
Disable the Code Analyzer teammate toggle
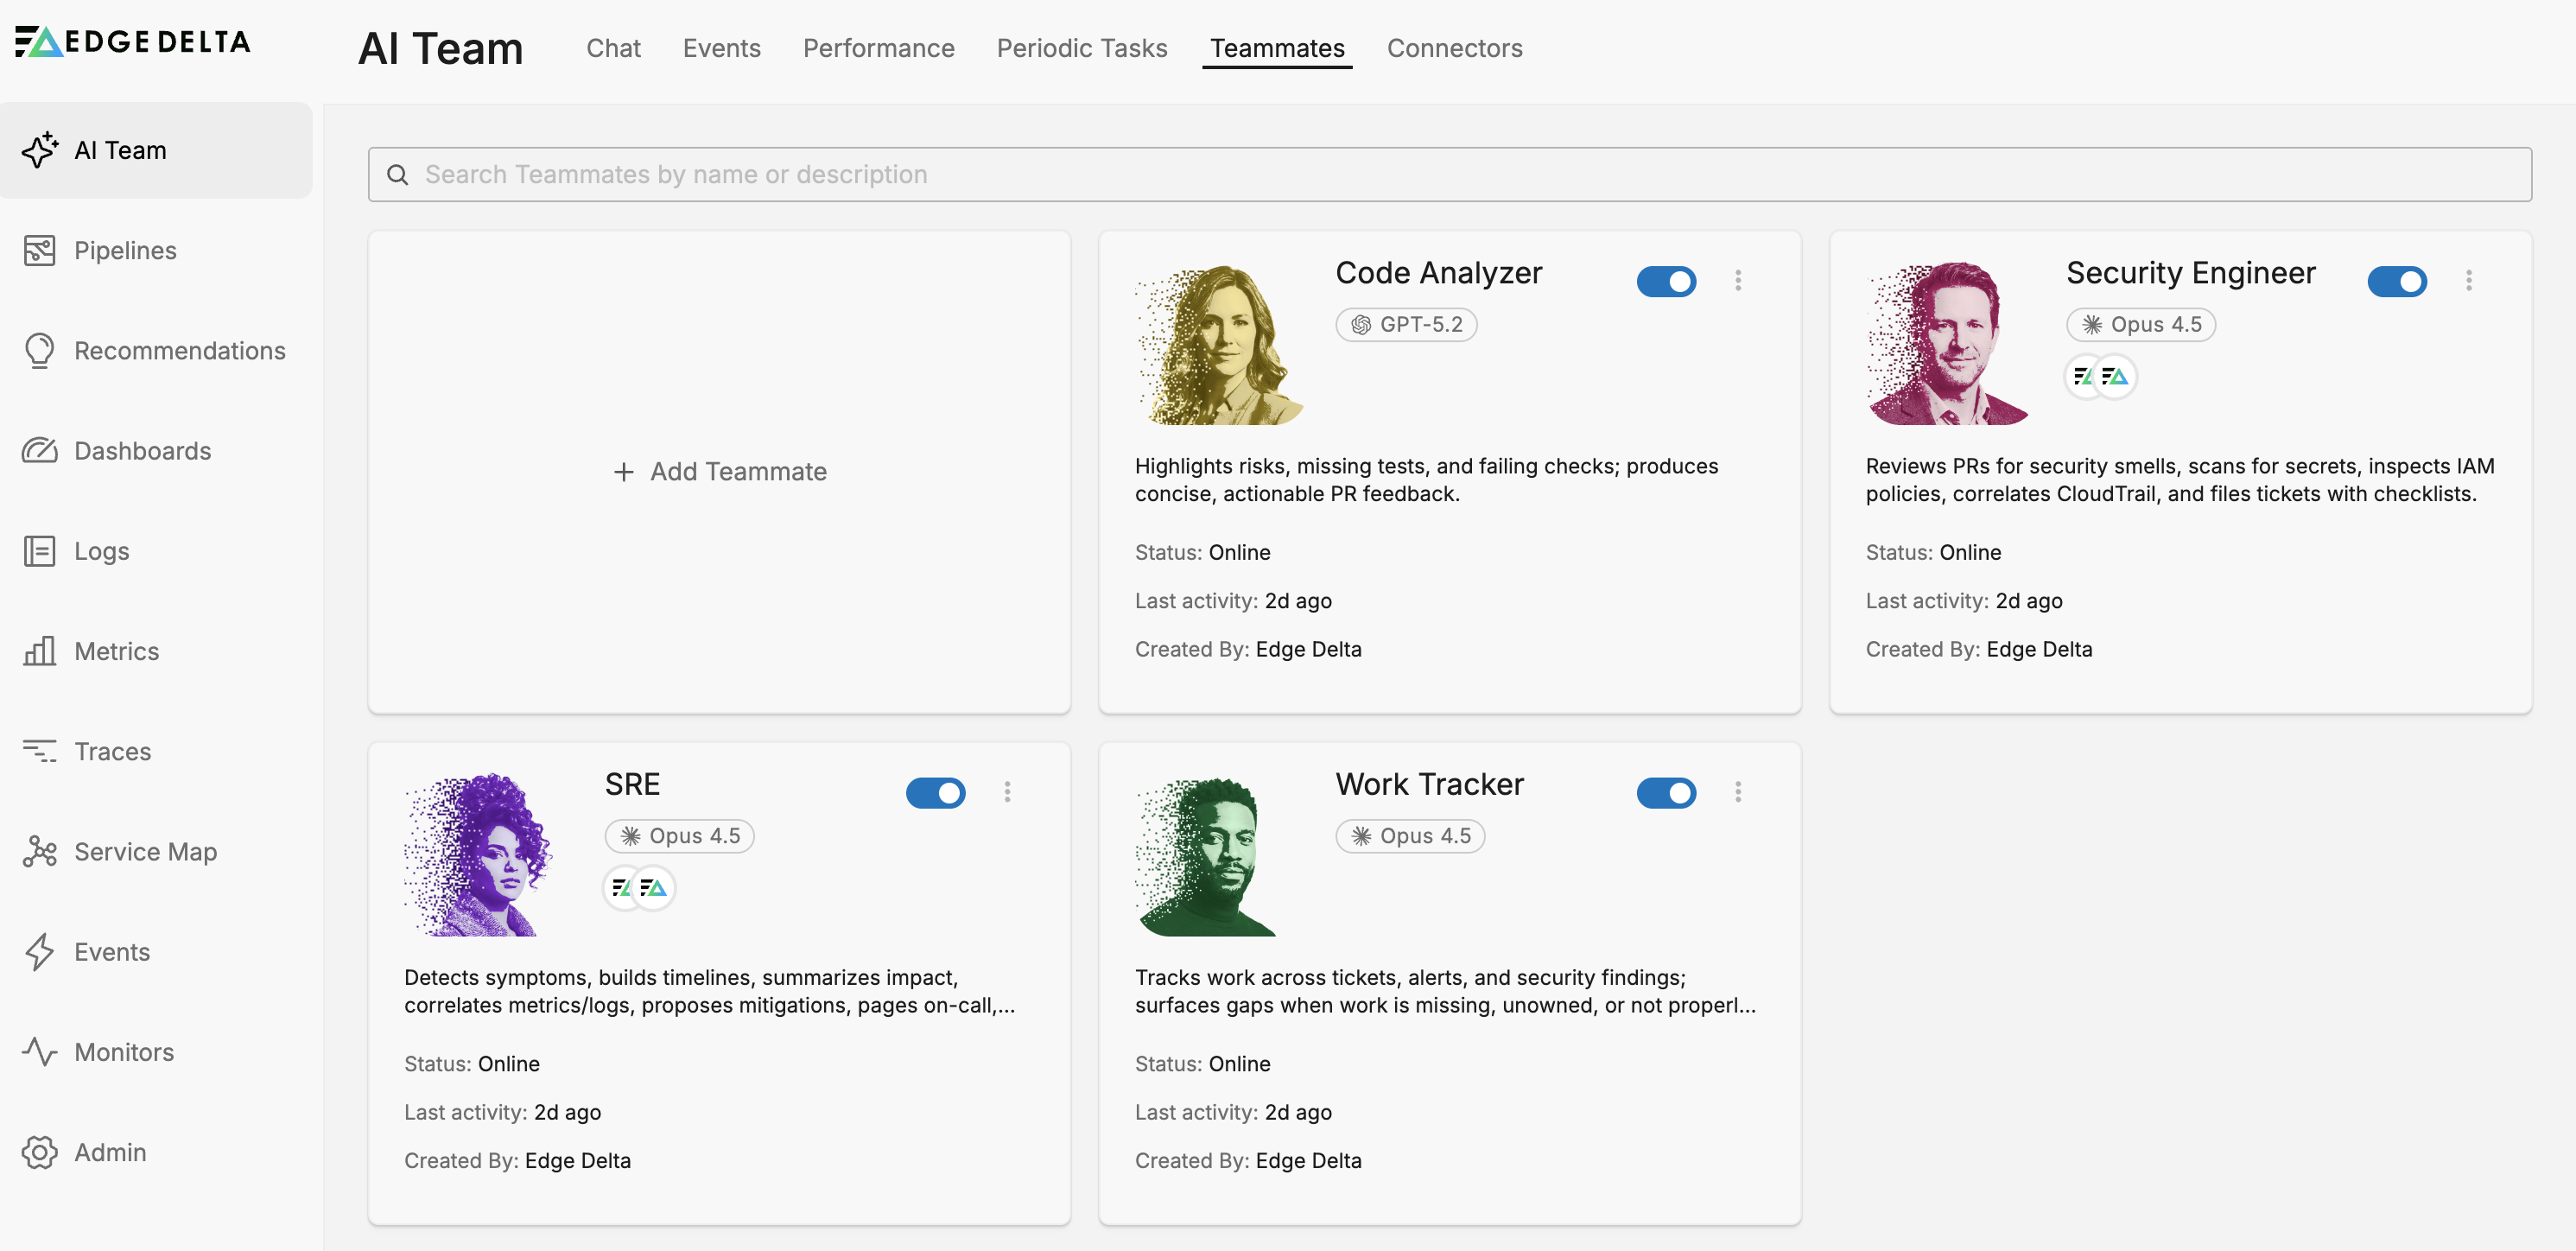click(1666, 281)
